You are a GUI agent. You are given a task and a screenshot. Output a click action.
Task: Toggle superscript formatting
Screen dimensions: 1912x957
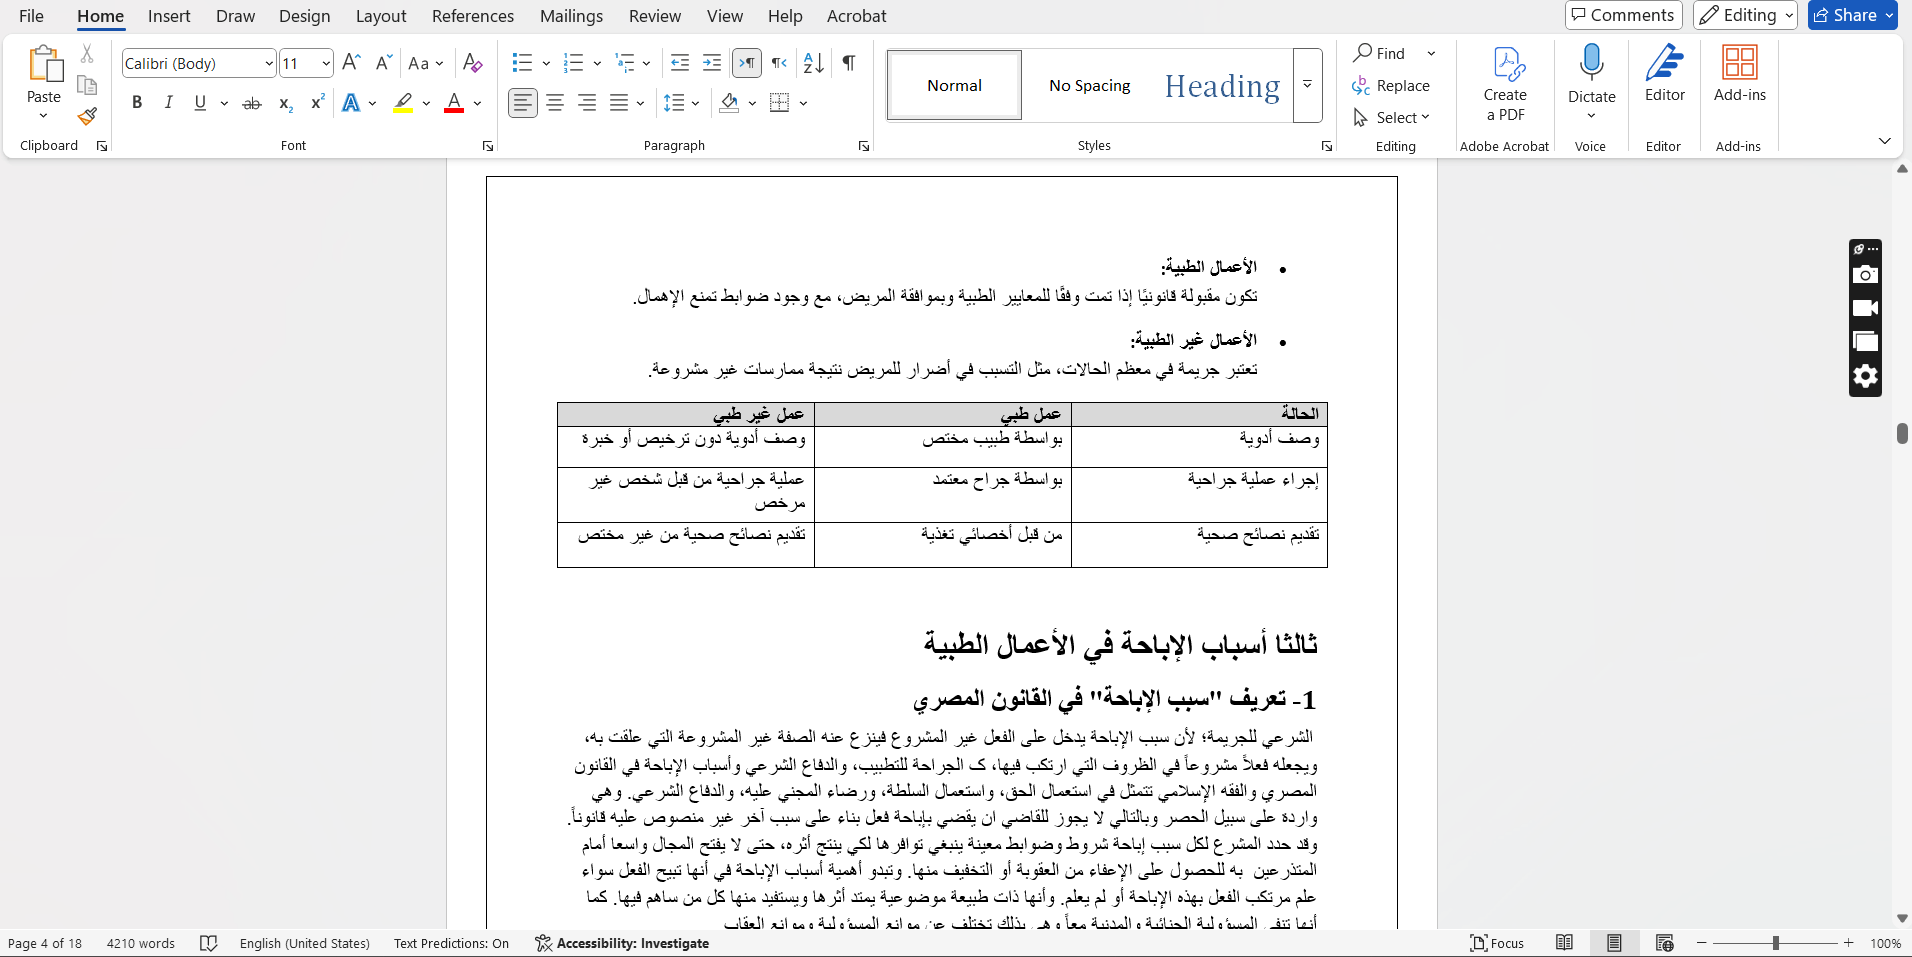point(317,103)
